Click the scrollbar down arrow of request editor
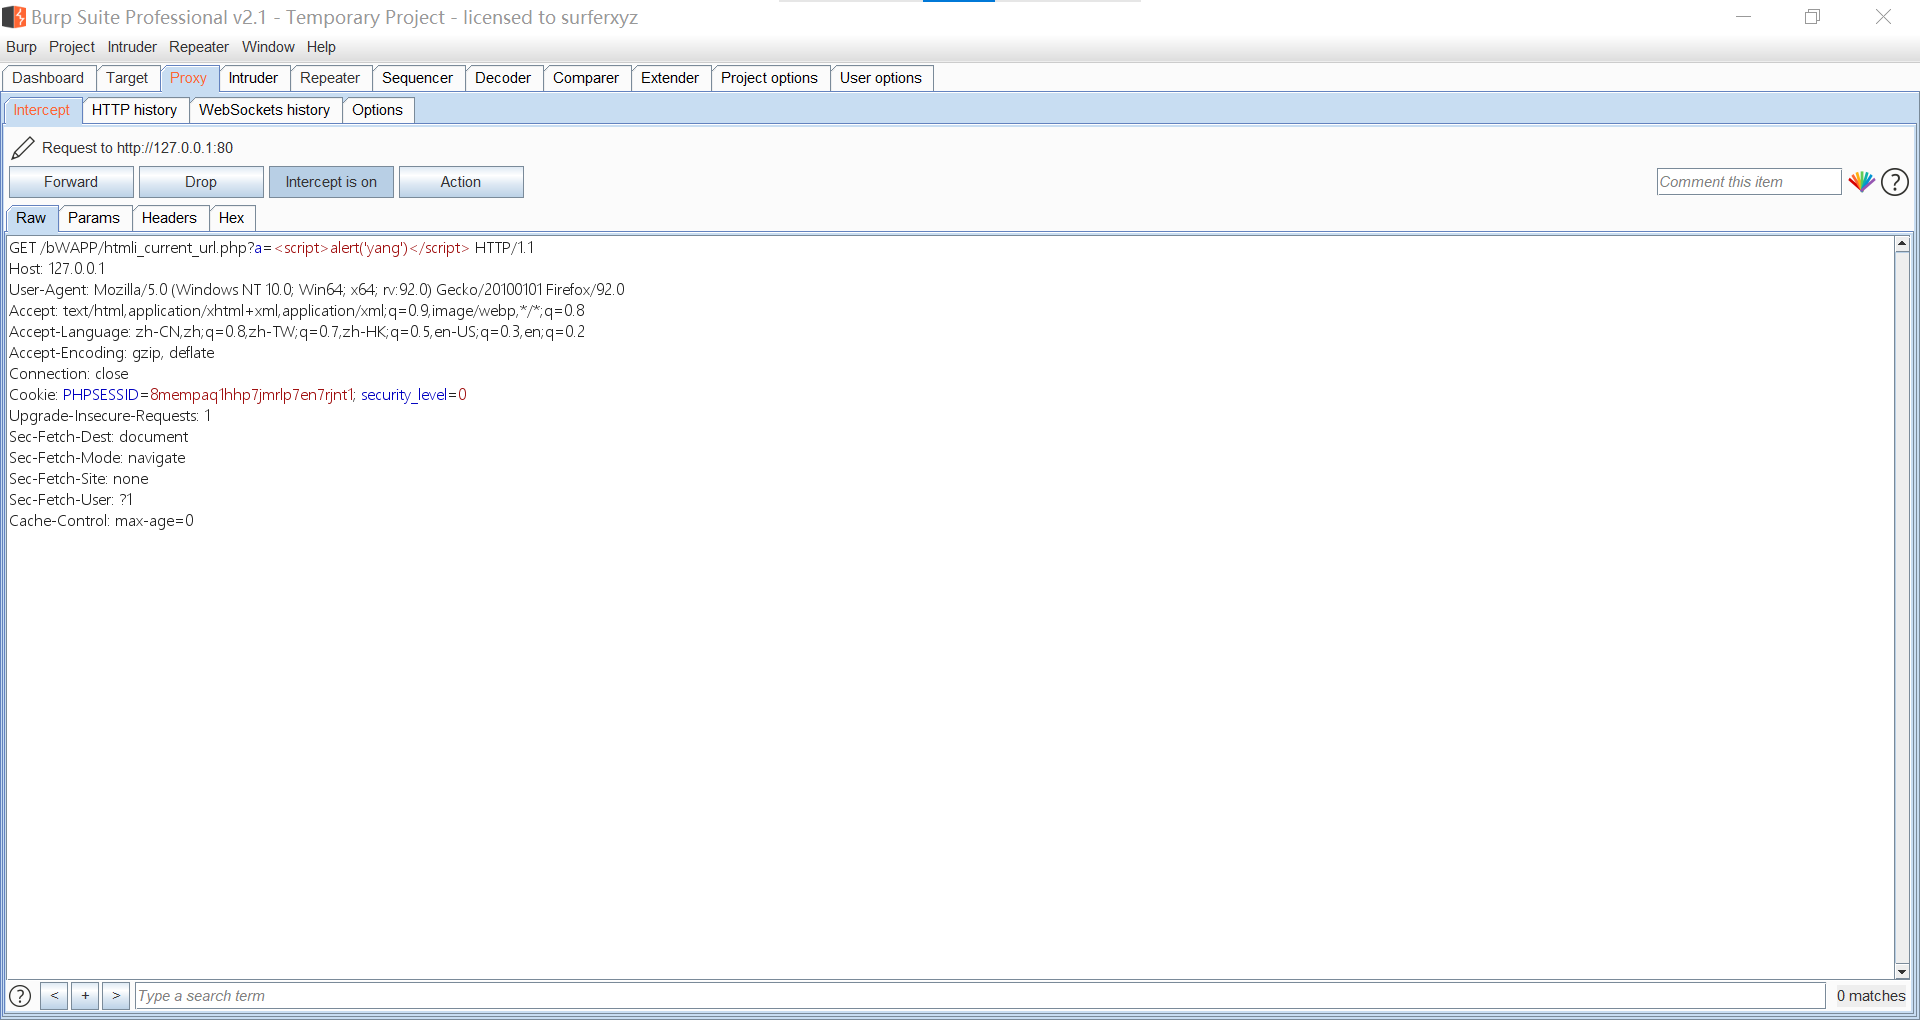This screenshot has width=1920, height=1020. tap(1902, 971)
